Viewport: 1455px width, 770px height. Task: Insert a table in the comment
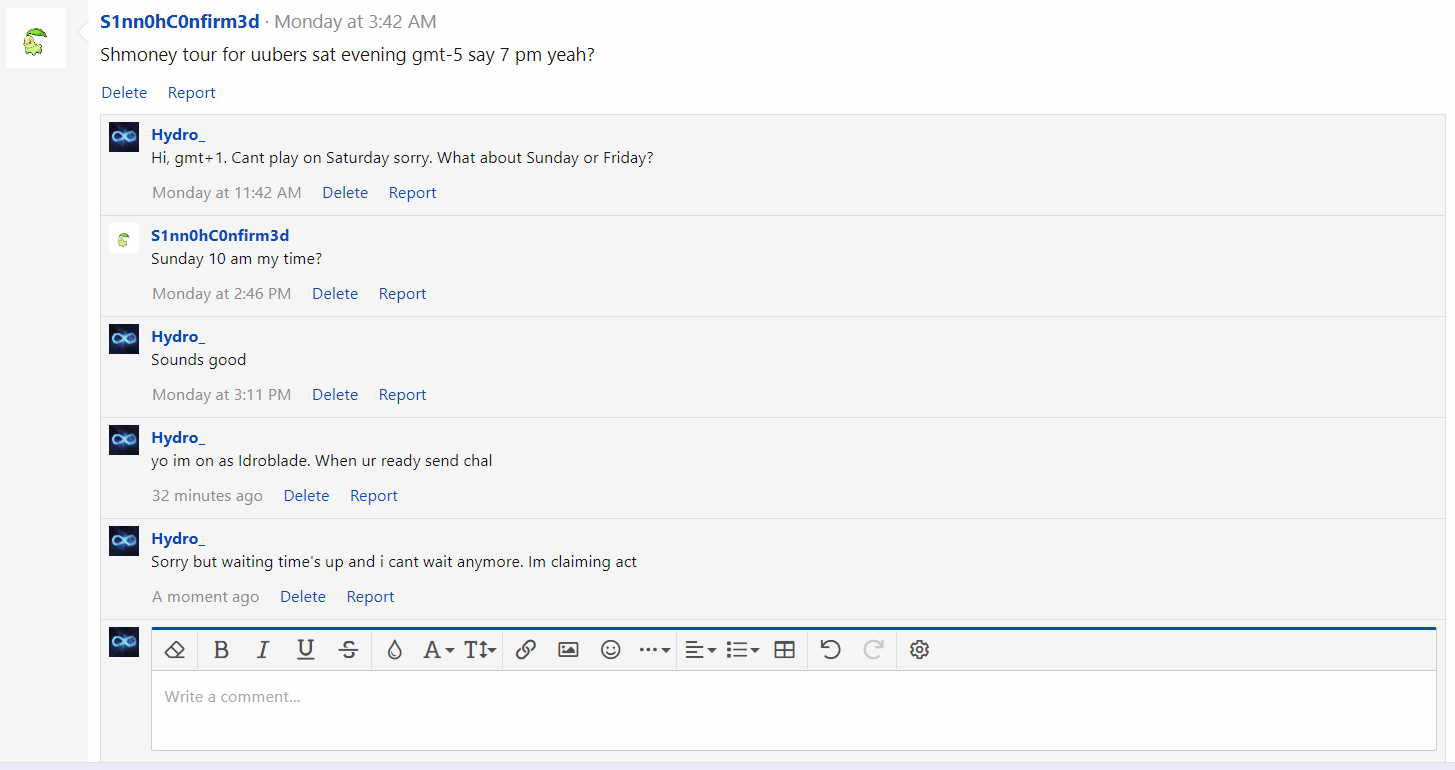(x=785, y=650)
